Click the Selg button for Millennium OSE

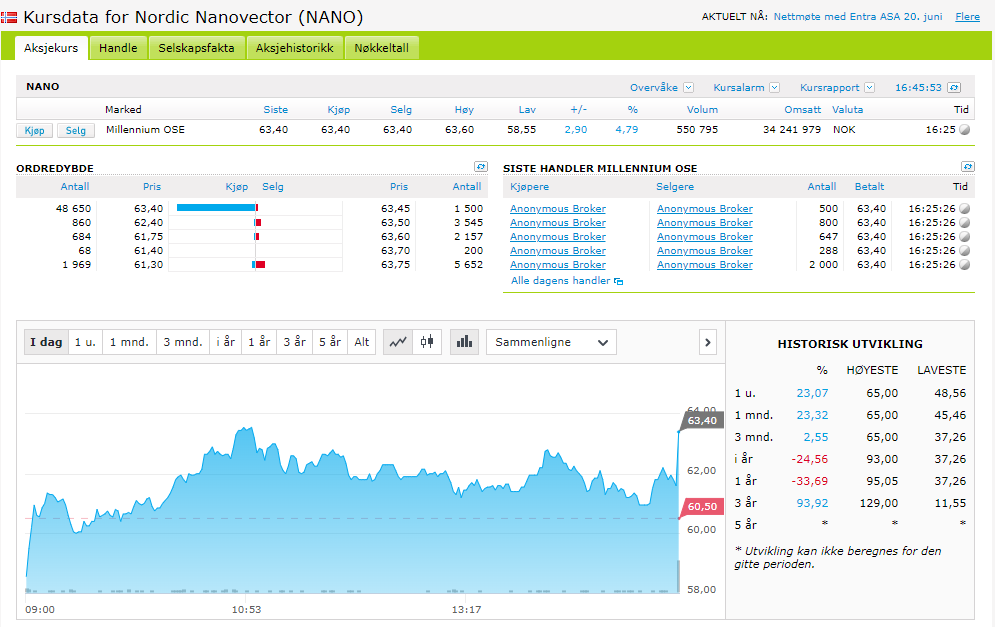76,130
